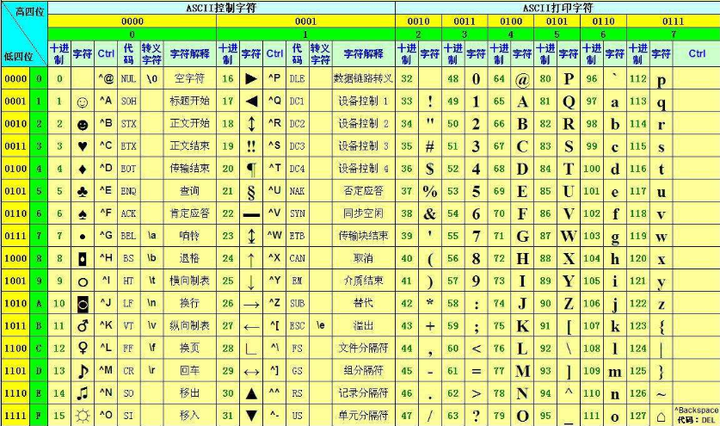This screenshot has width=720, height=426.
Task: Click the up-pointing triangle for decimal 30
Action: pyautogui.click(x=251, y=393)
